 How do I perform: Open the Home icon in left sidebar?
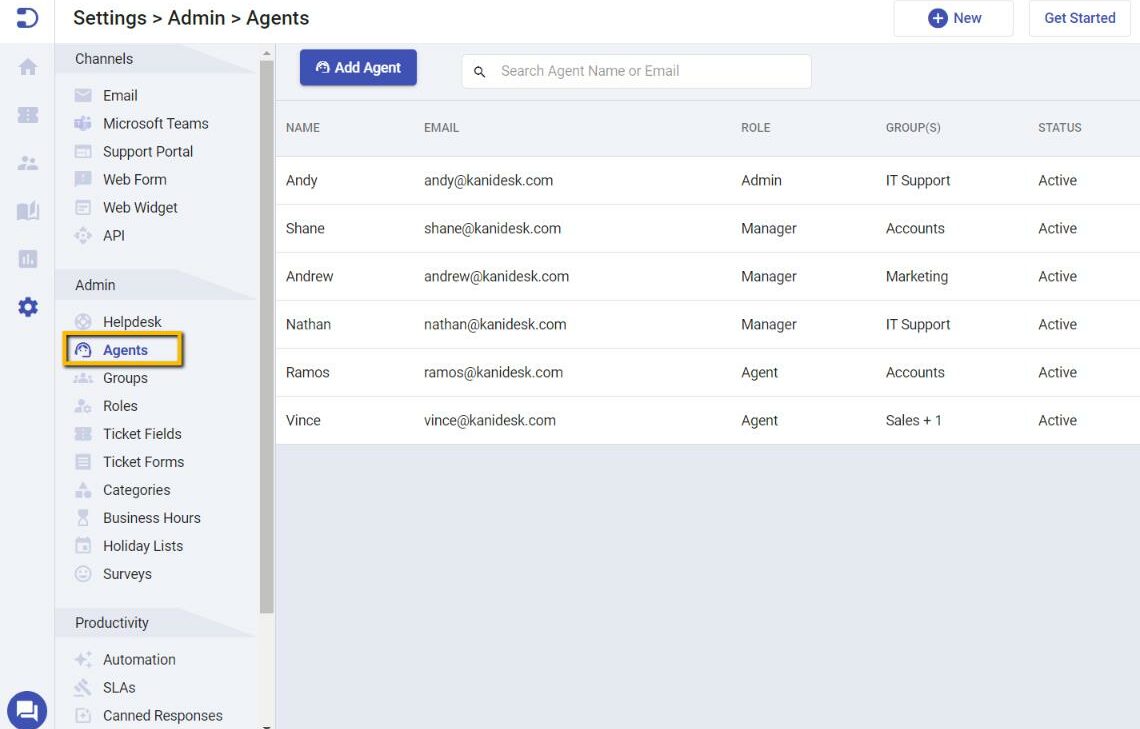pos(27,68)
